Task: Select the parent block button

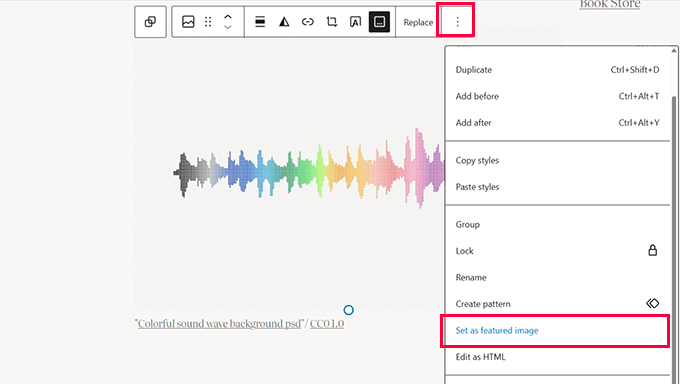Action: point(150,22)
